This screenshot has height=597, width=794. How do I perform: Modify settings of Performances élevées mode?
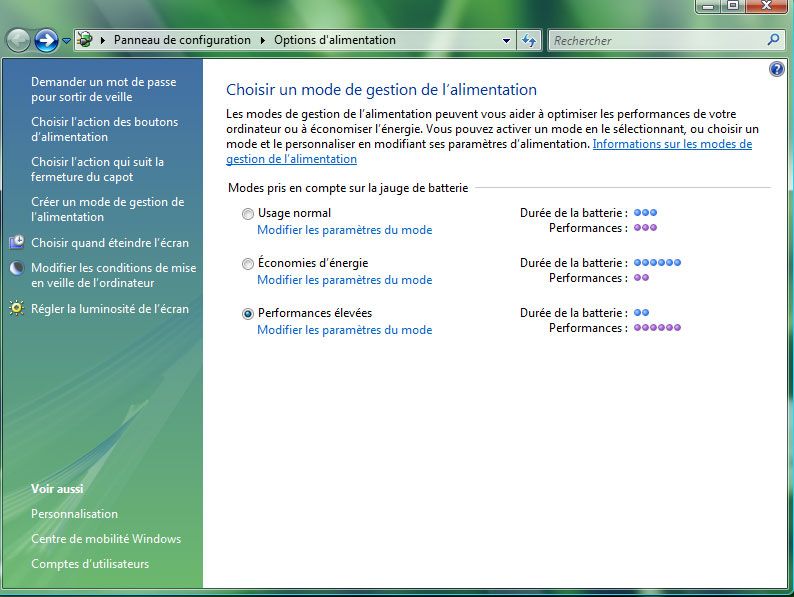point(345,330)
